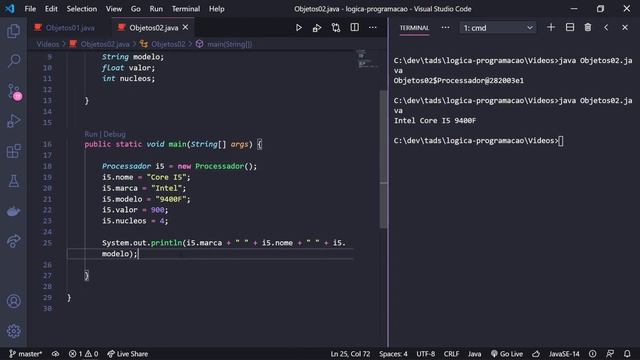The image size is (640, 360).
Task: Click the Debug CodeLens above main
Action: [115, 134]
